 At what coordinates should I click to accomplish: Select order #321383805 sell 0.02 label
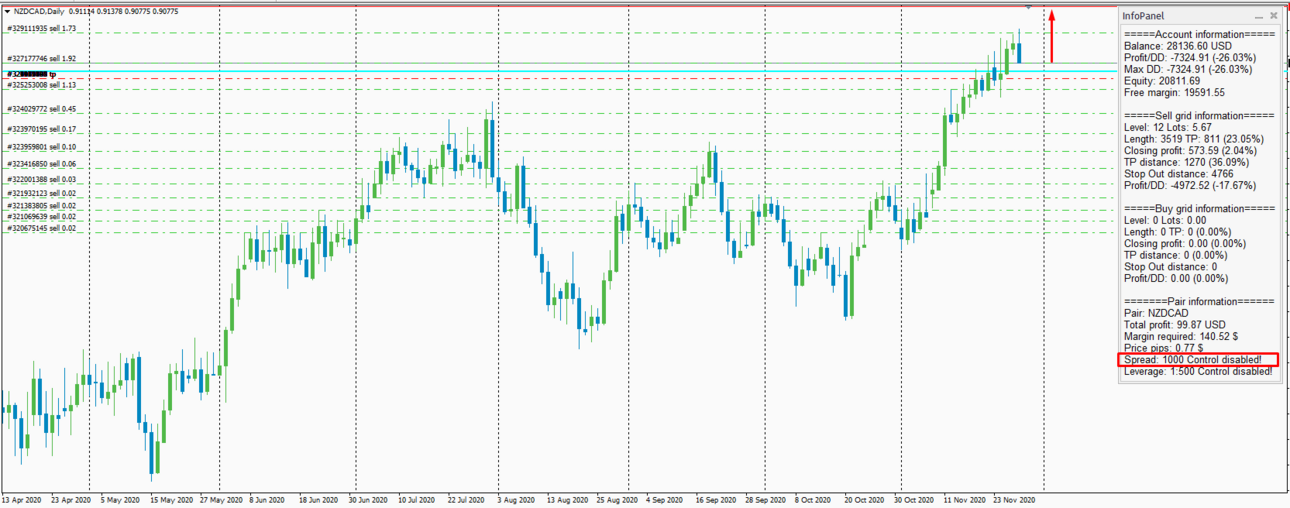[41, 205]
